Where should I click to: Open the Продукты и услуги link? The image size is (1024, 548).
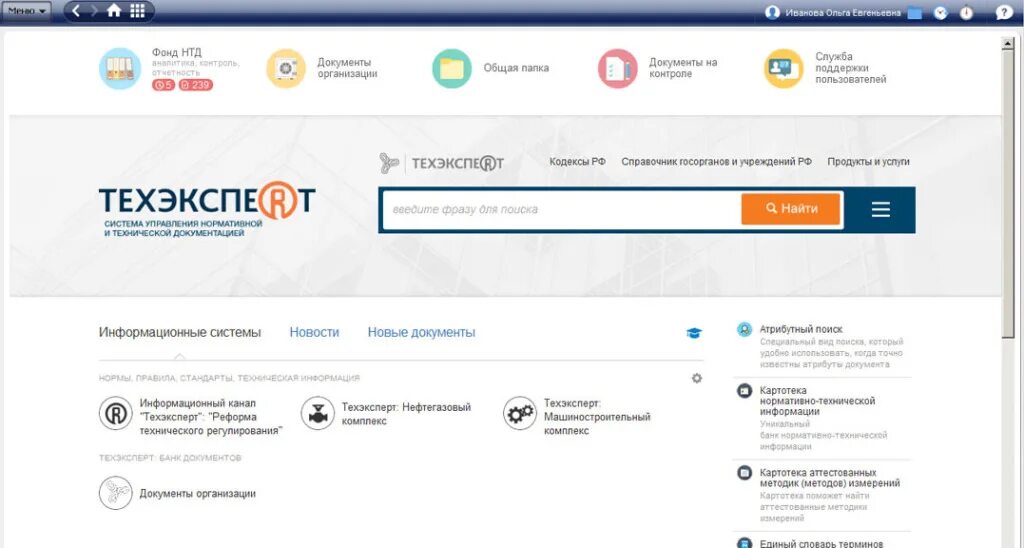(x=868, y=161)
